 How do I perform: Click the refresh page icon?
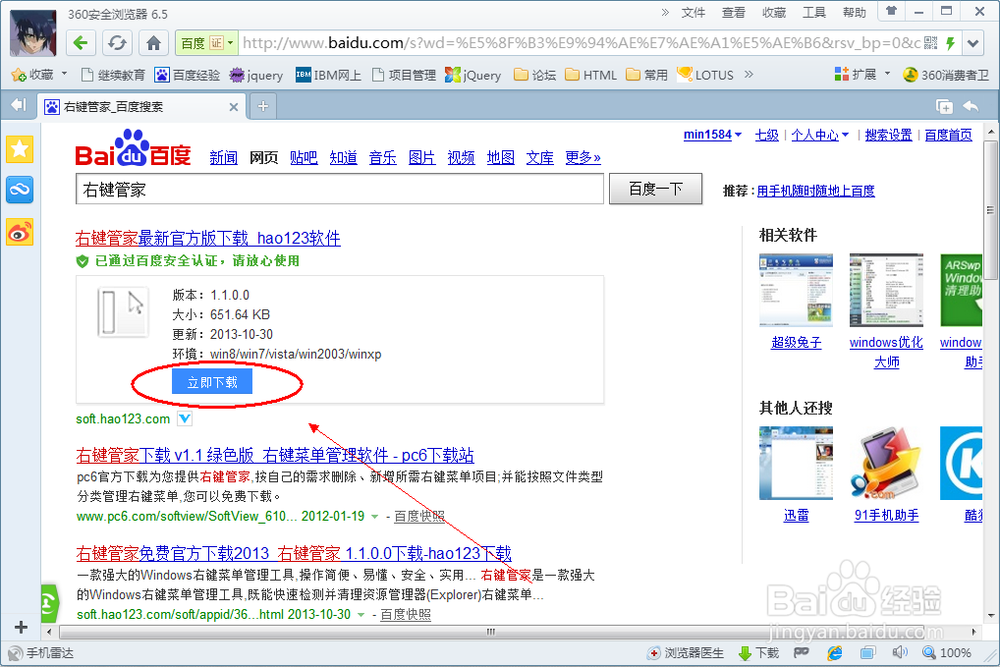pyautogui.click(x=117, y=43)
